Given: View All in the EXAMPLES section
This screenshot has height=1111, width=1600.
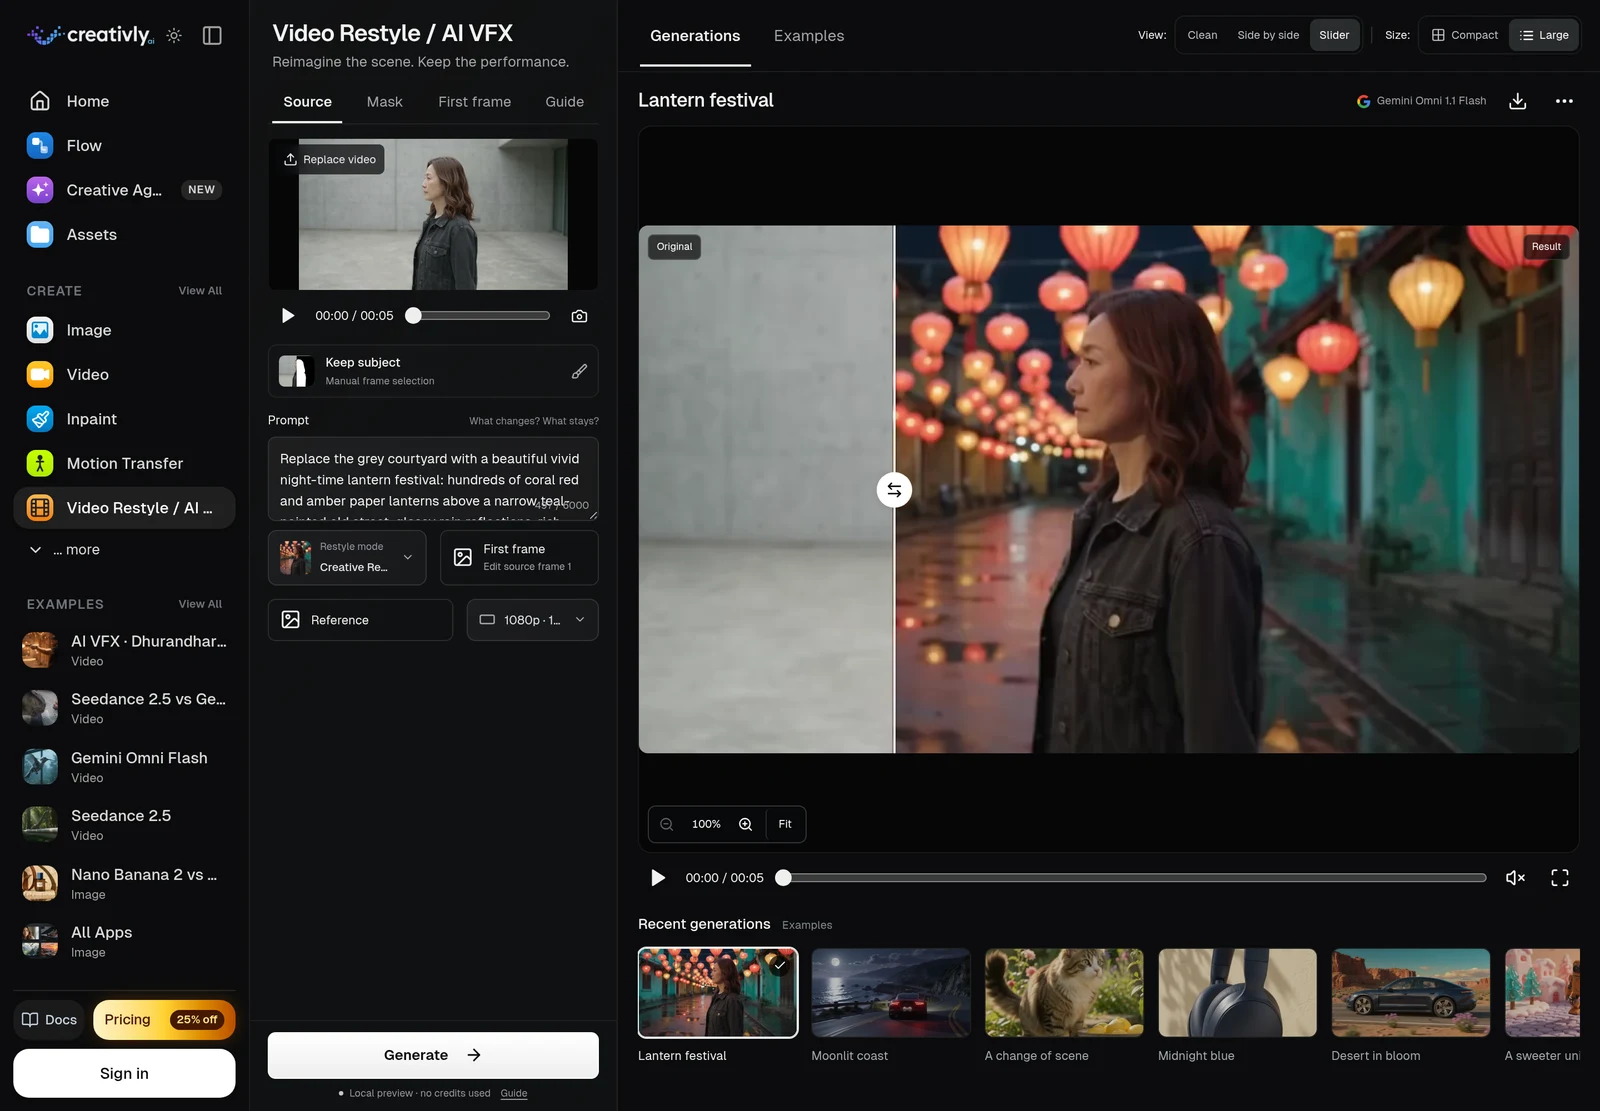Looking at the screenshot, I should (x=200, y=604).
